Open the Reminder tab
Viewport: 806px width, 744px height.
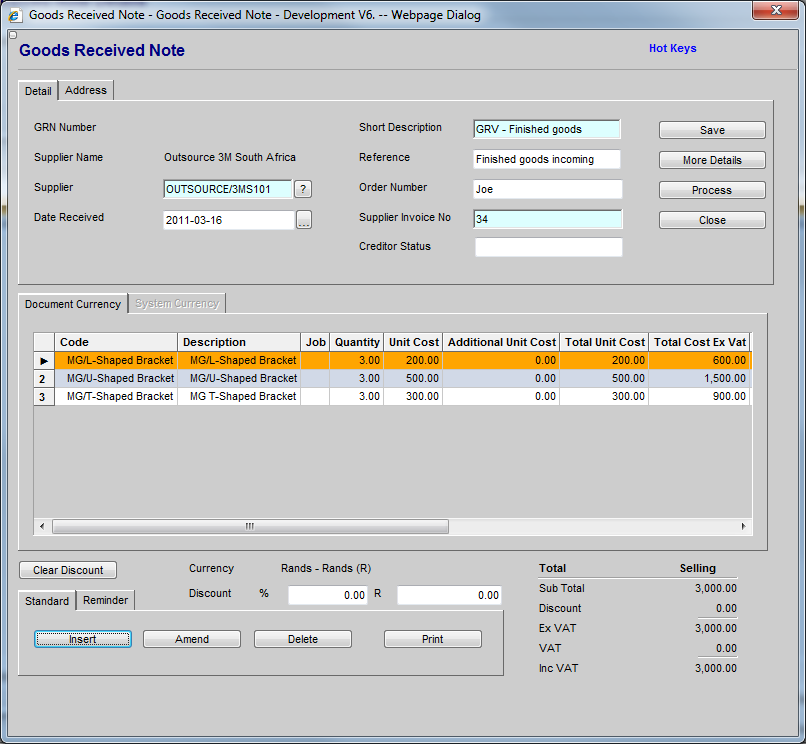click(x=105, y=601)
